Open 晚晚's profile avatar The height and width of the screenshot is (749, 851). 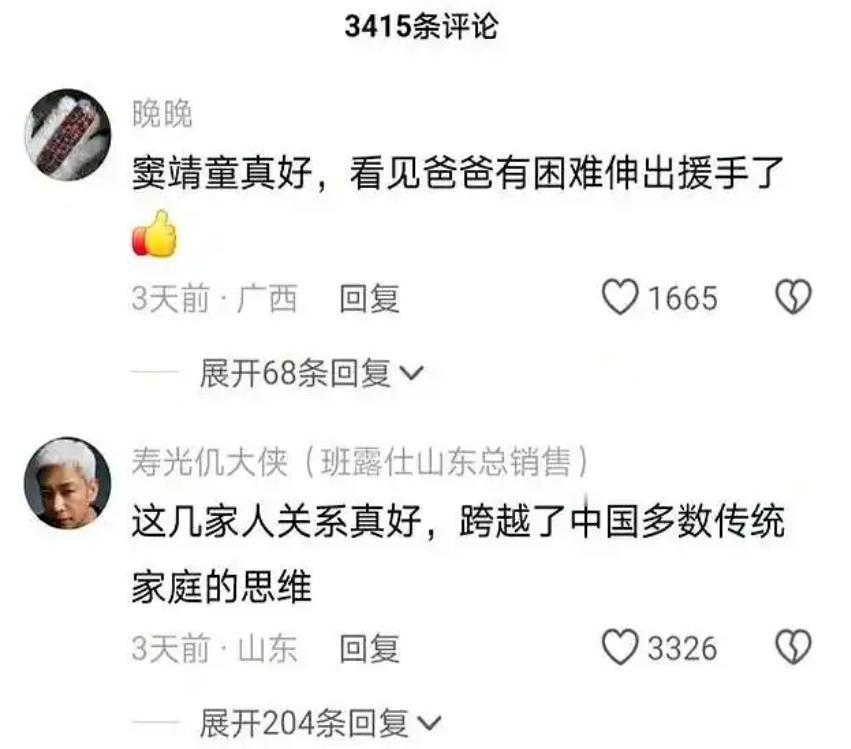click(68, 134)
